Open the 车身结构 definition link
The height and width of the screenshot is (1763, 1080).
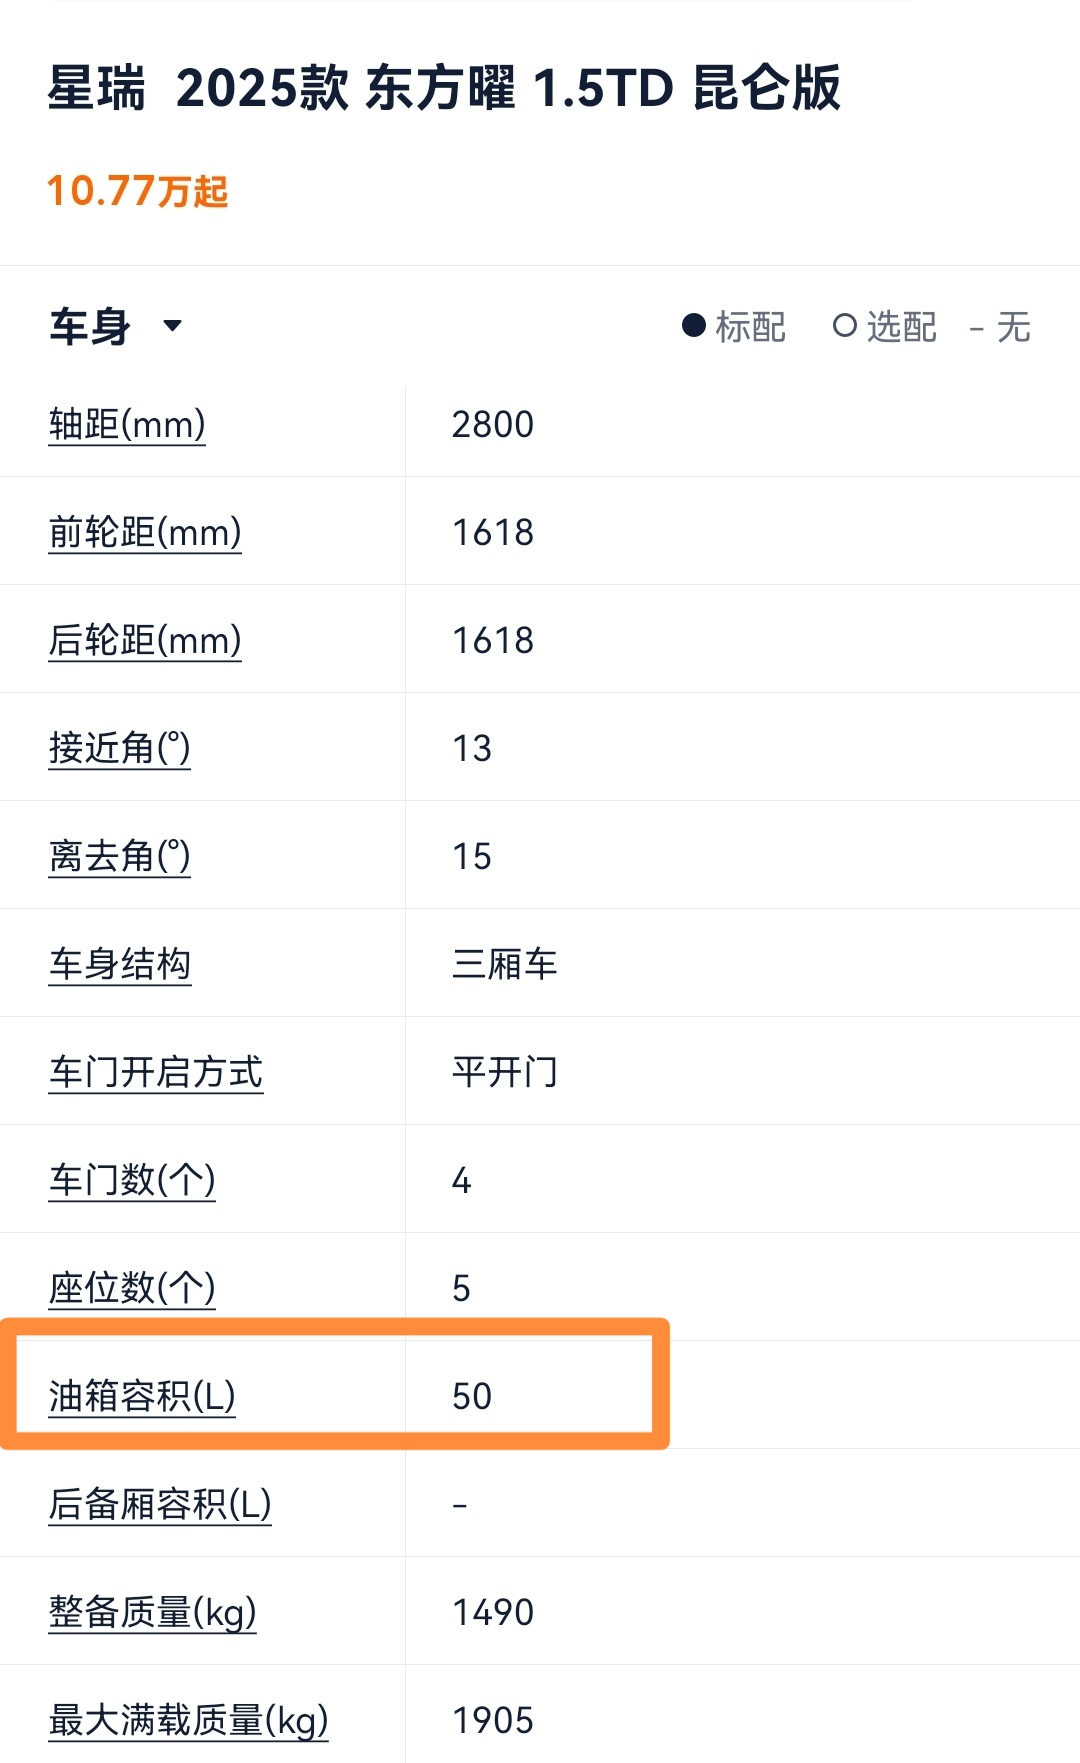click(120, 964)
